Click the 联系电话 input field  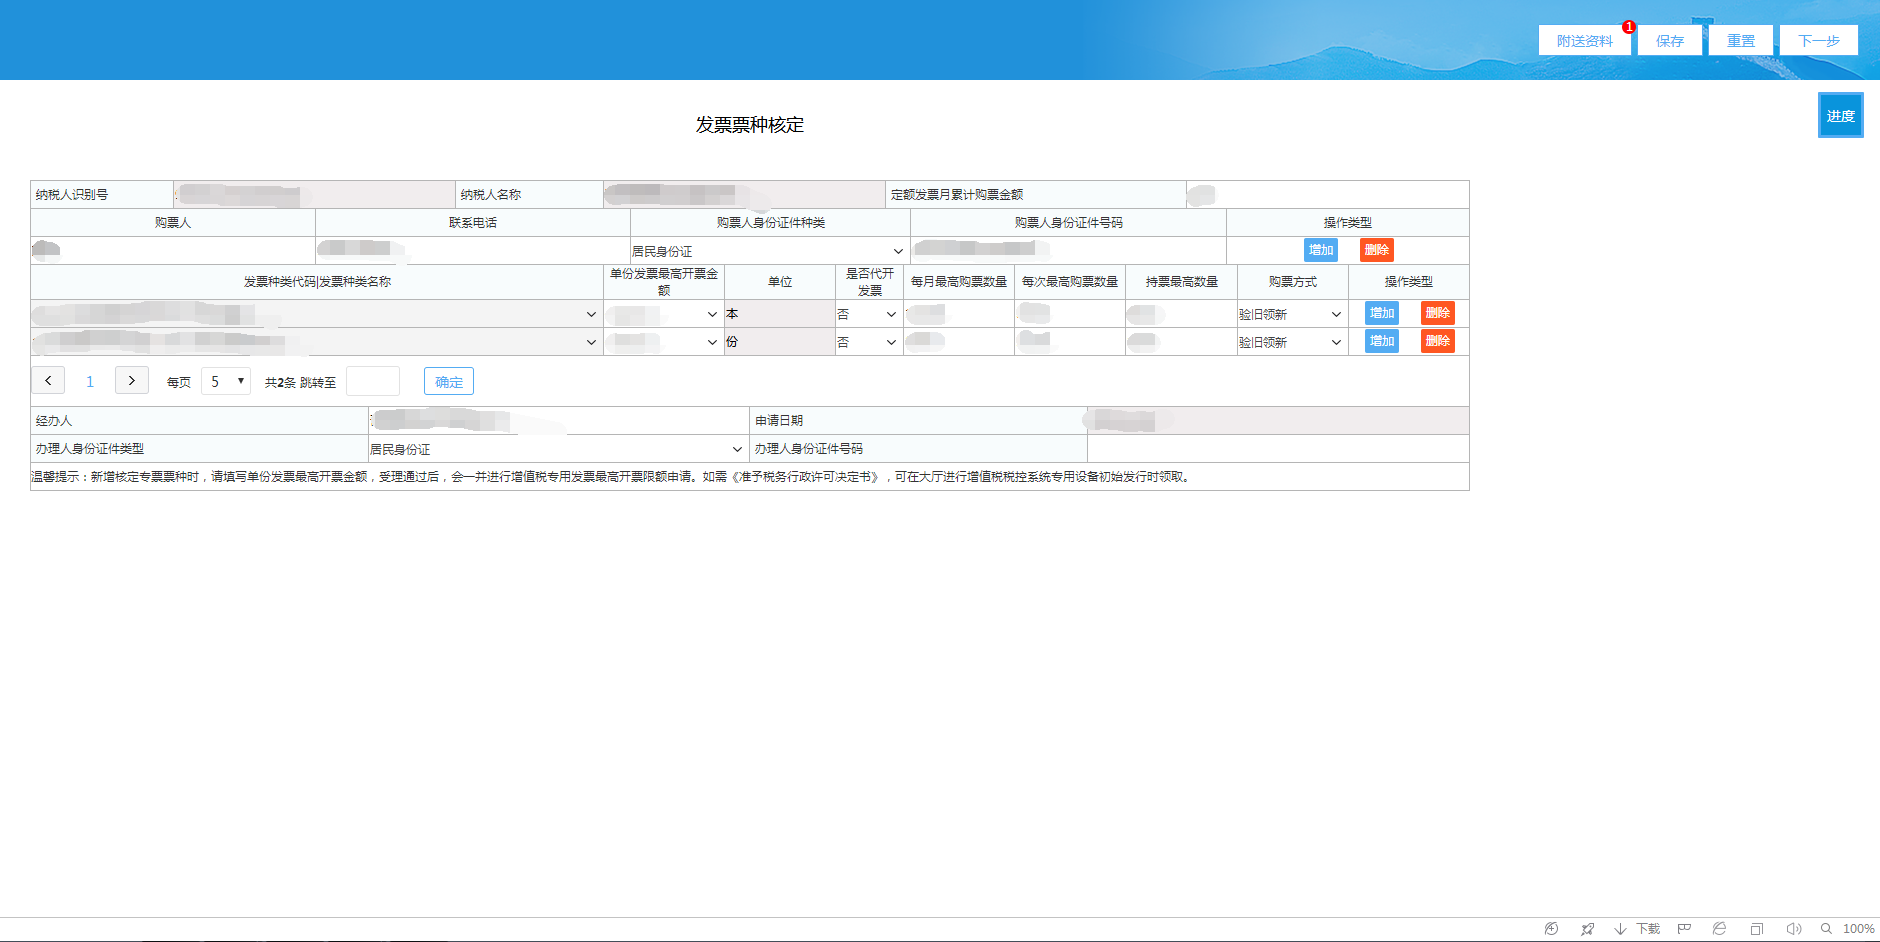[472, 250]
